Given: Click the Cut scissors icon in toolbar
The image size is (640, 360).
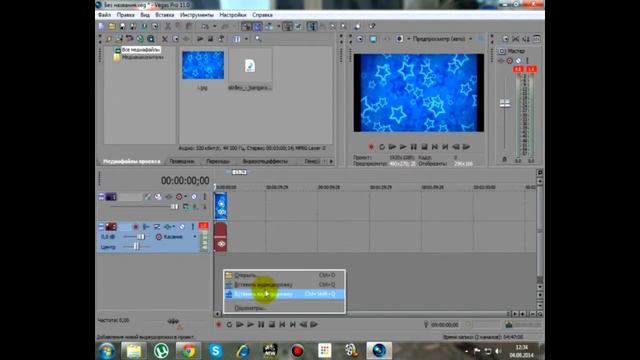Looking at the screenshot, I should click(168, 27).
